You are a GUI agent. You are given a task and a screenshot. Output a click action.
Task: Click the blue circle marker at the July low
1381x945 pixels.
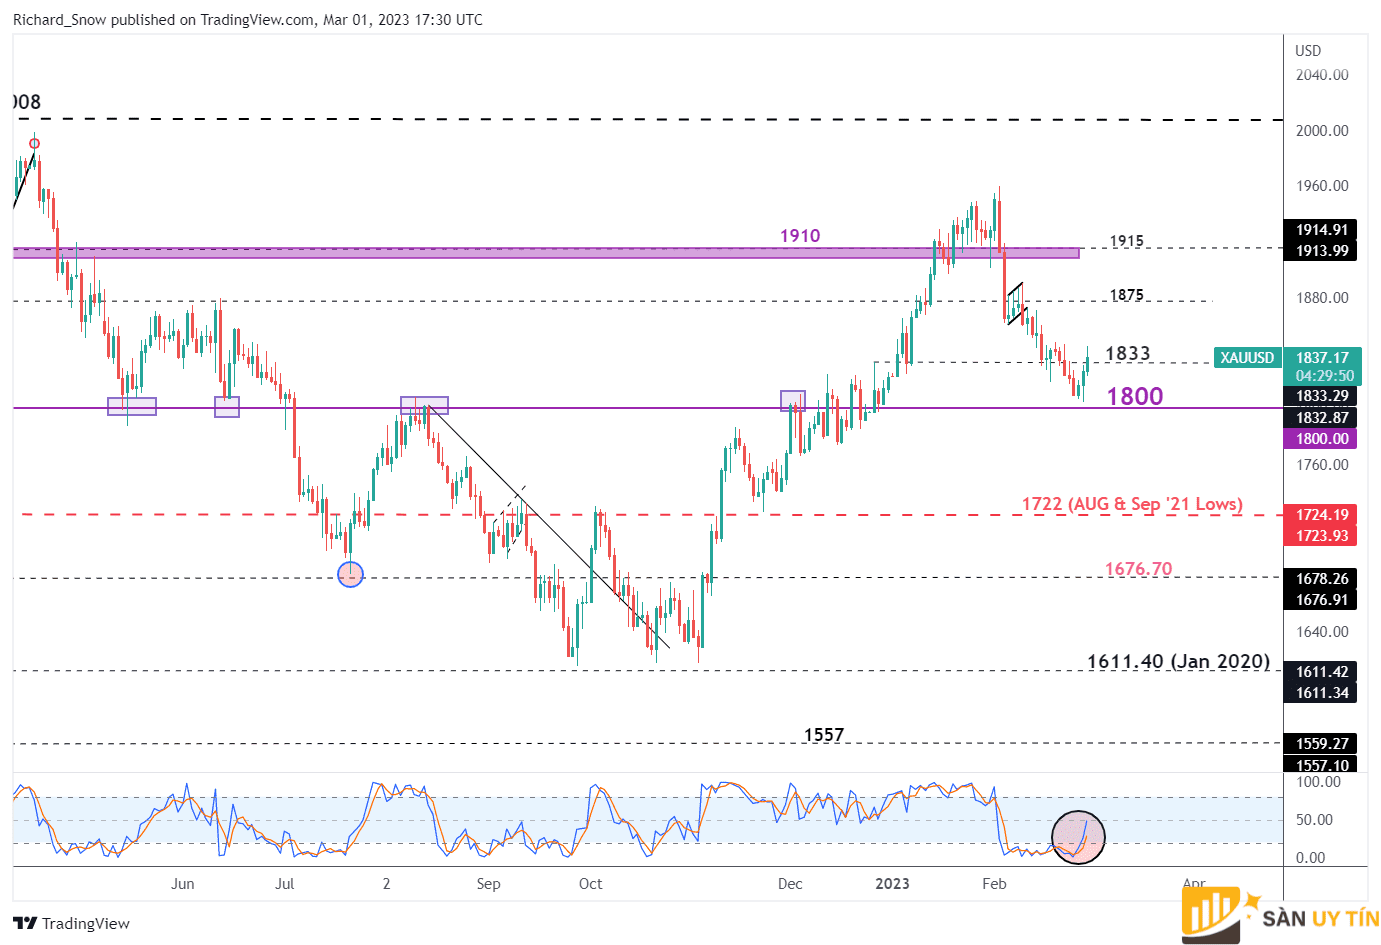click(x=351, y=574)
